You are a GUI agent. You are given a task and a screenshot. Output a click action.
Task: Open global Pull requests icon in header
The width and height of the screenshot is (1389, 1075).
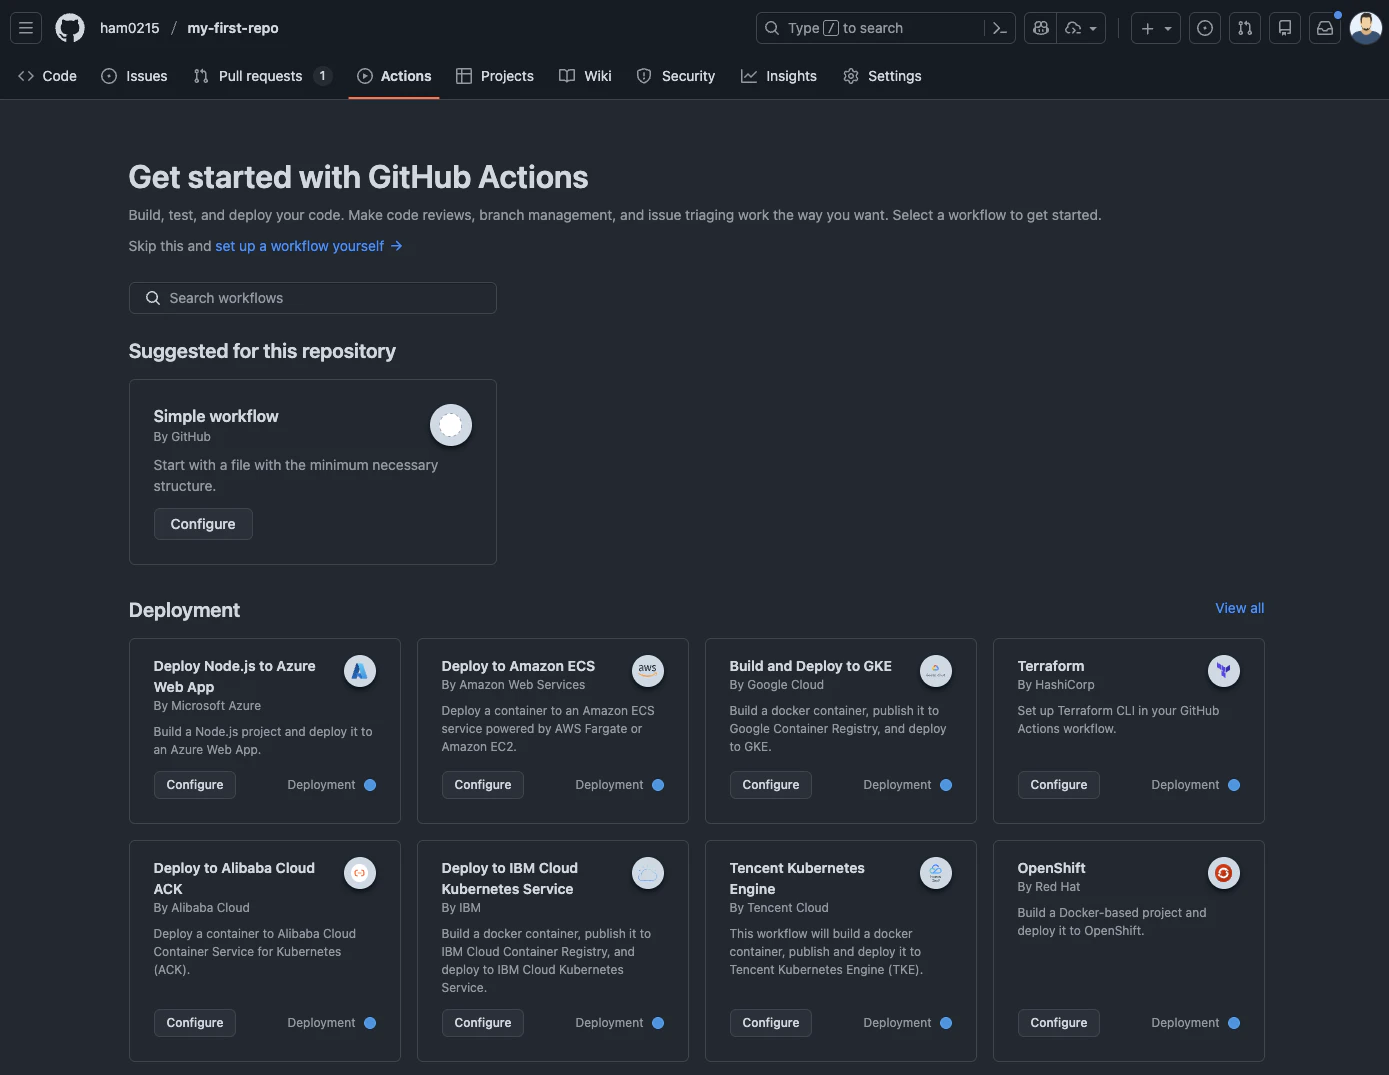1245,28
